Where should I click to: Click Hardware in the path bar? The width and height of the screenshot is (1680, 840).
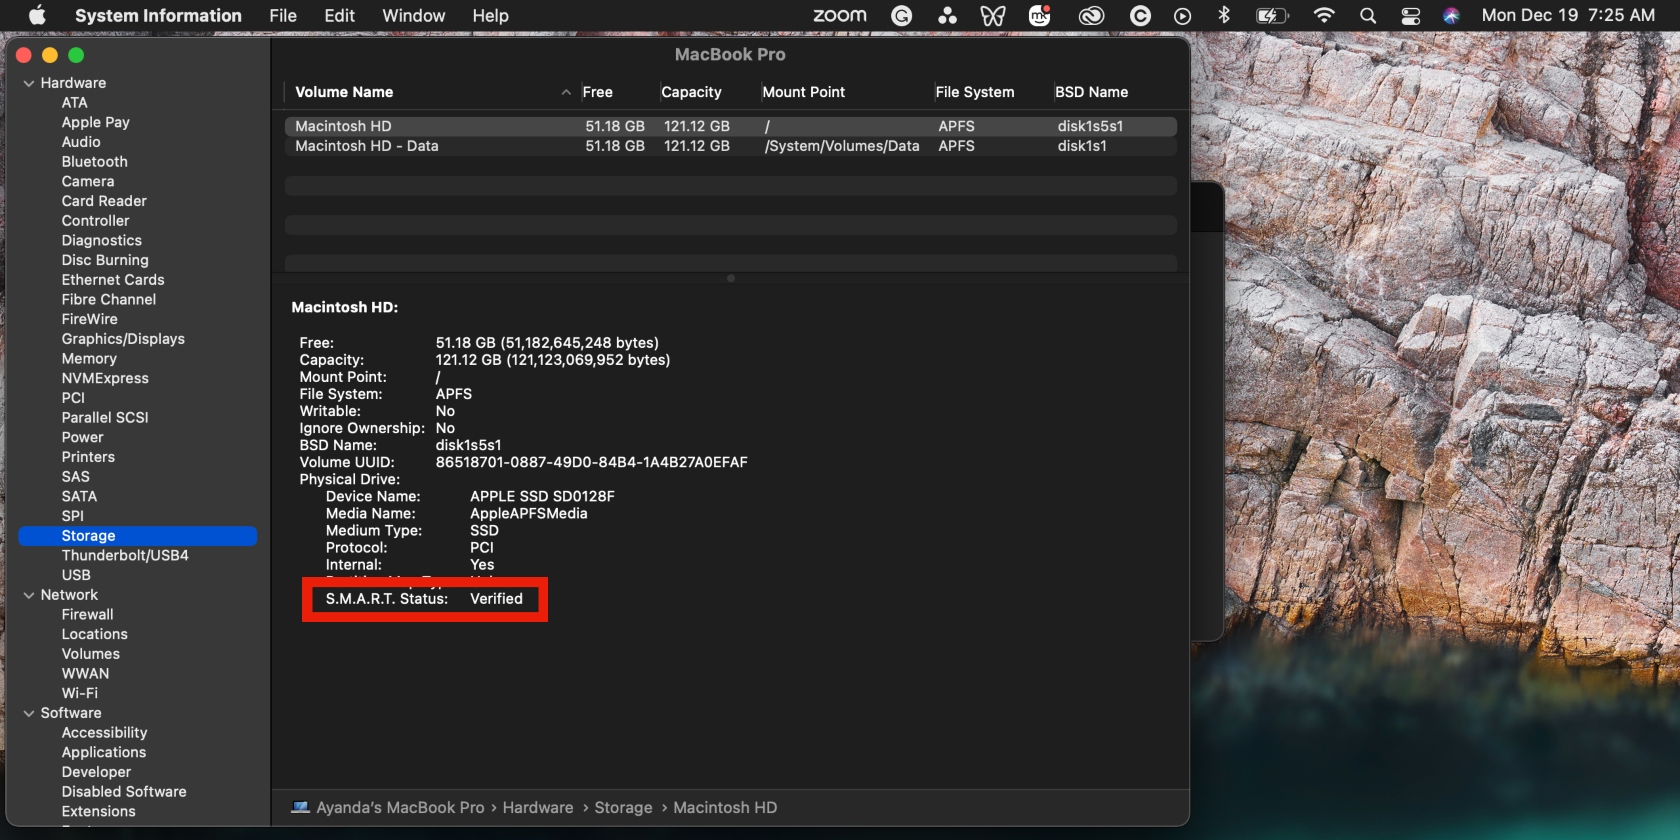tap(538, 807)
